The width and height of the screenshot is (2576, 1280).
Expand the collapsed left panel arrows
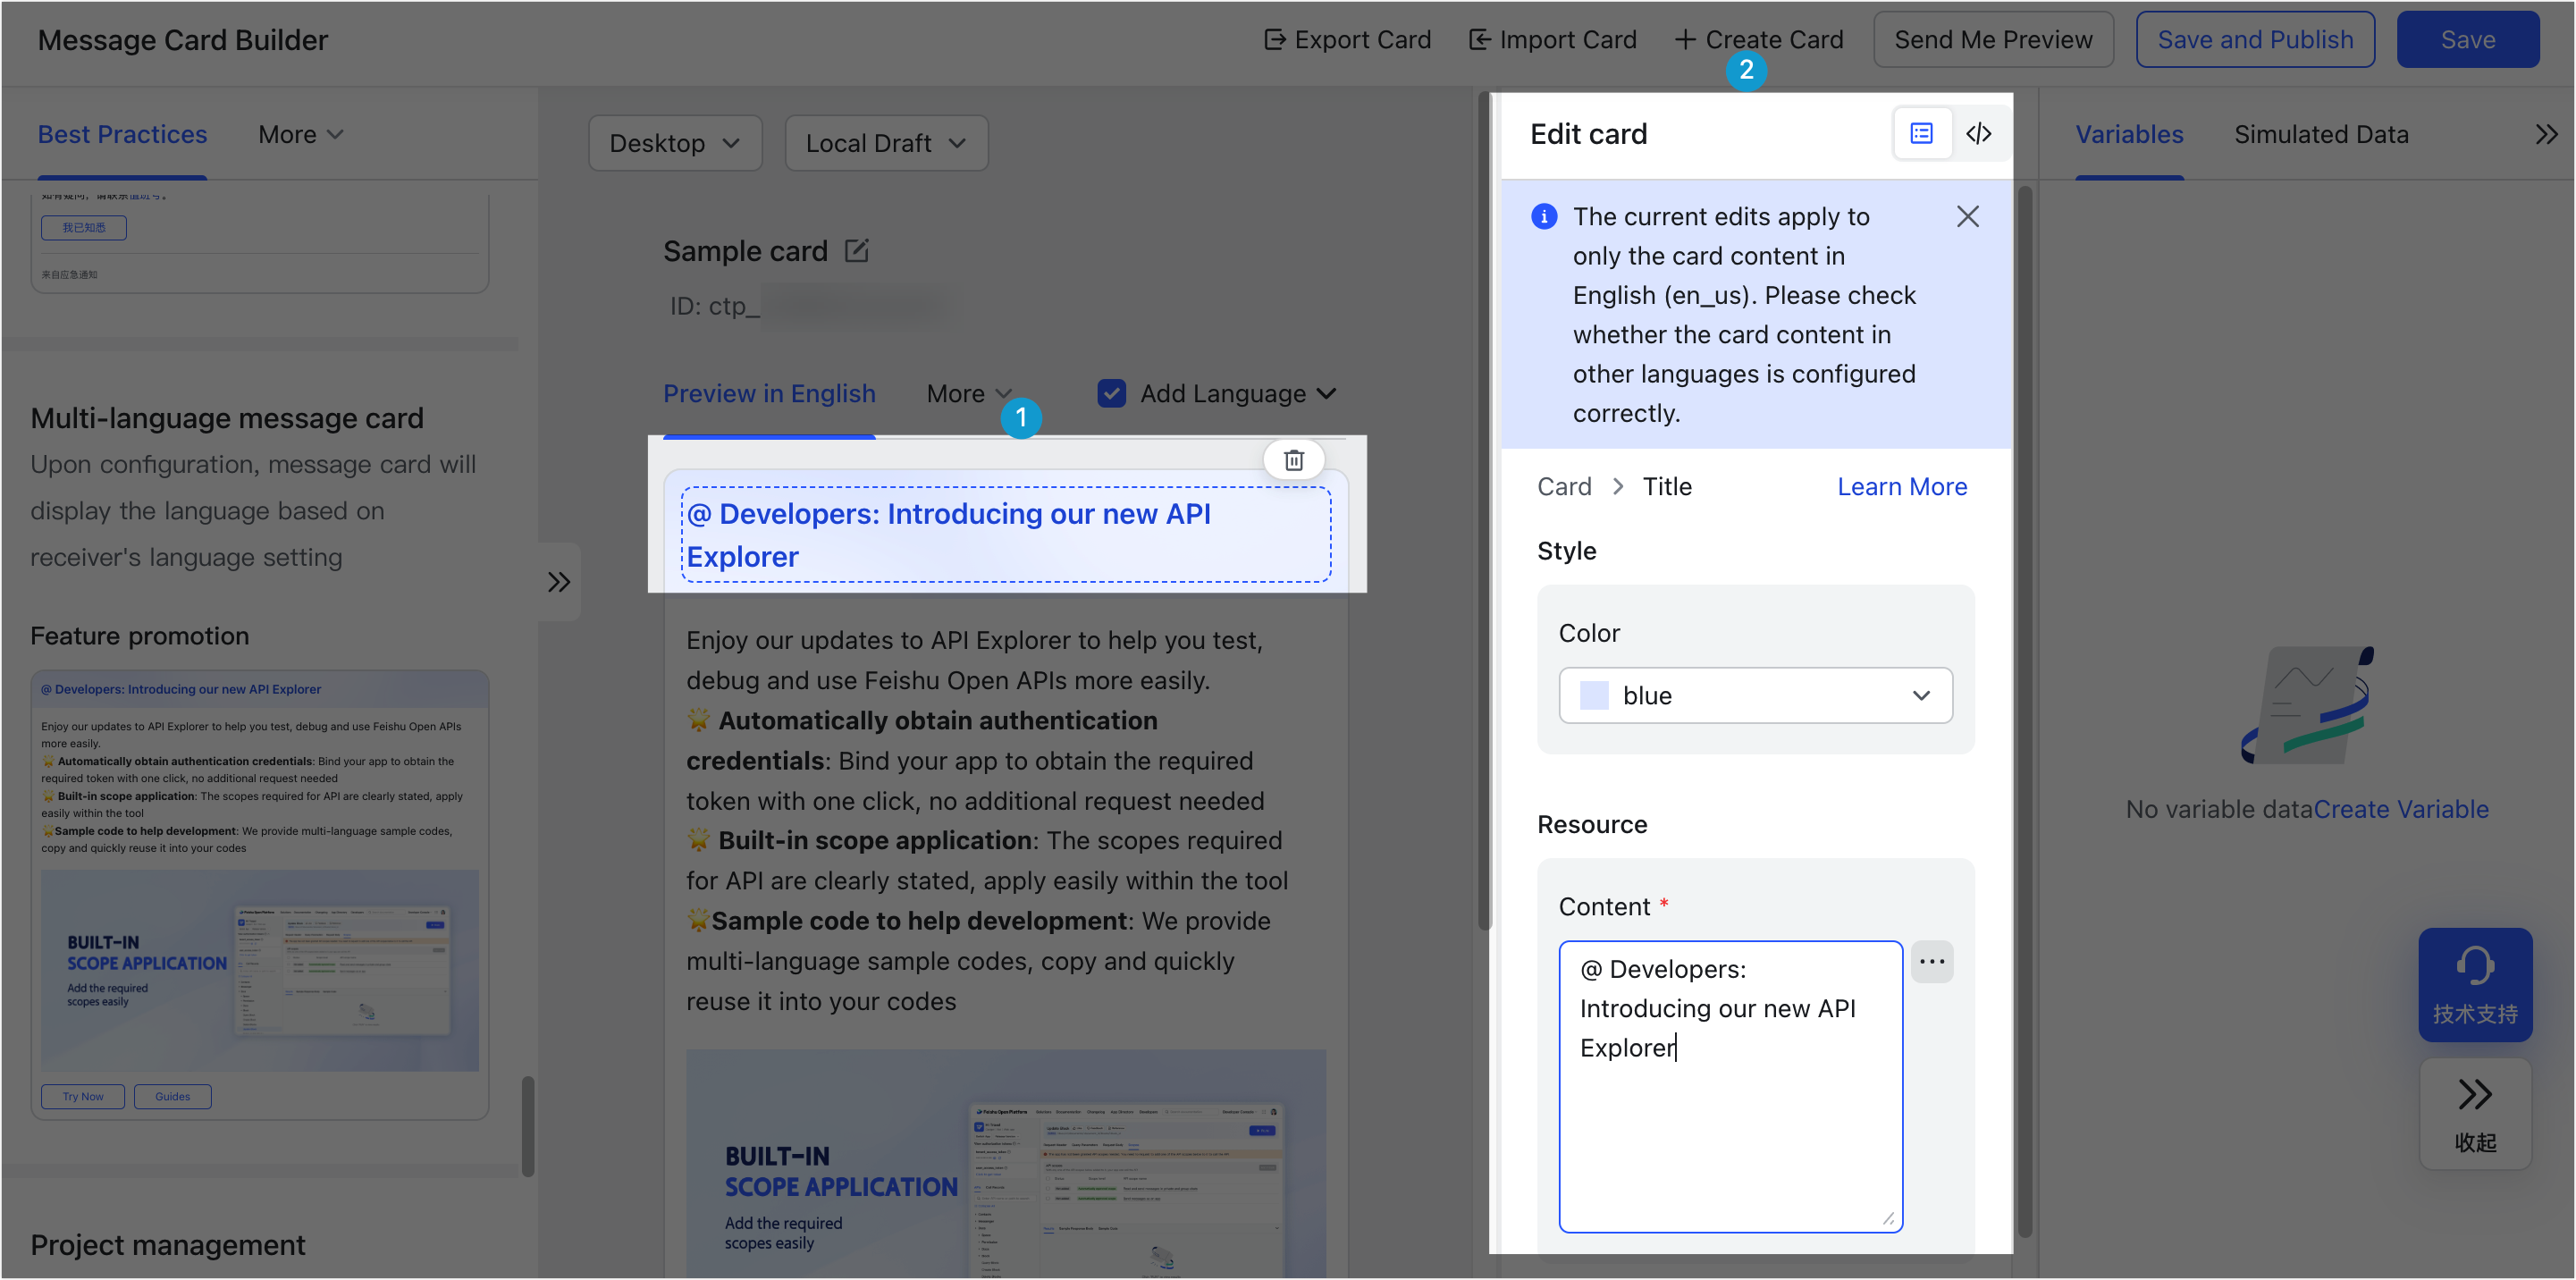[x=559, y=582]
